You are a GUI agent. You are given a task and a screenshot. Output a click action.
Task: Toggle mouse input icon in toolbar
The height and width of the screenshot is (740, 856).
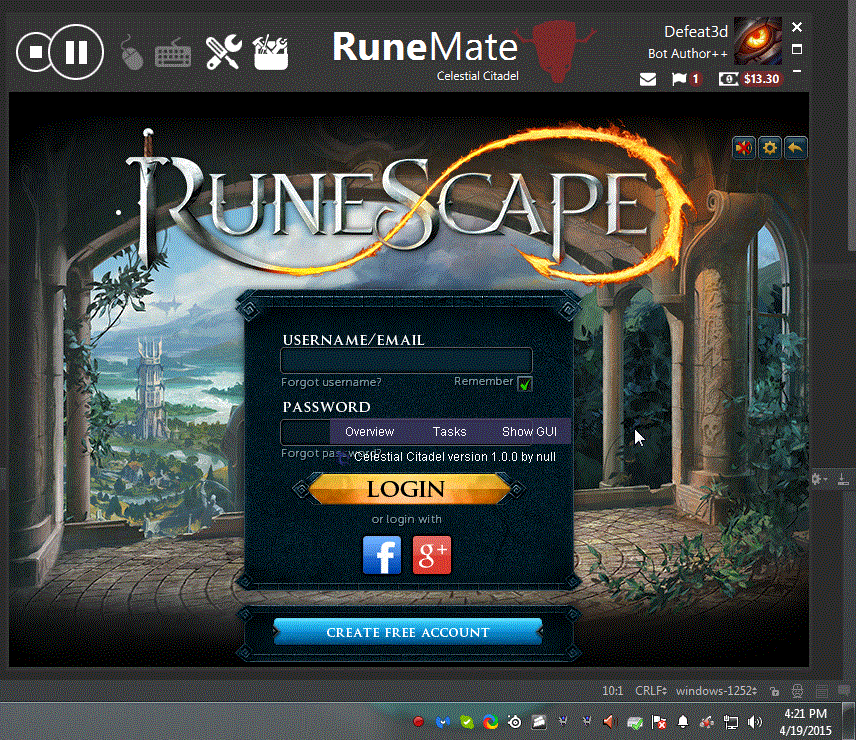[131, 52]
